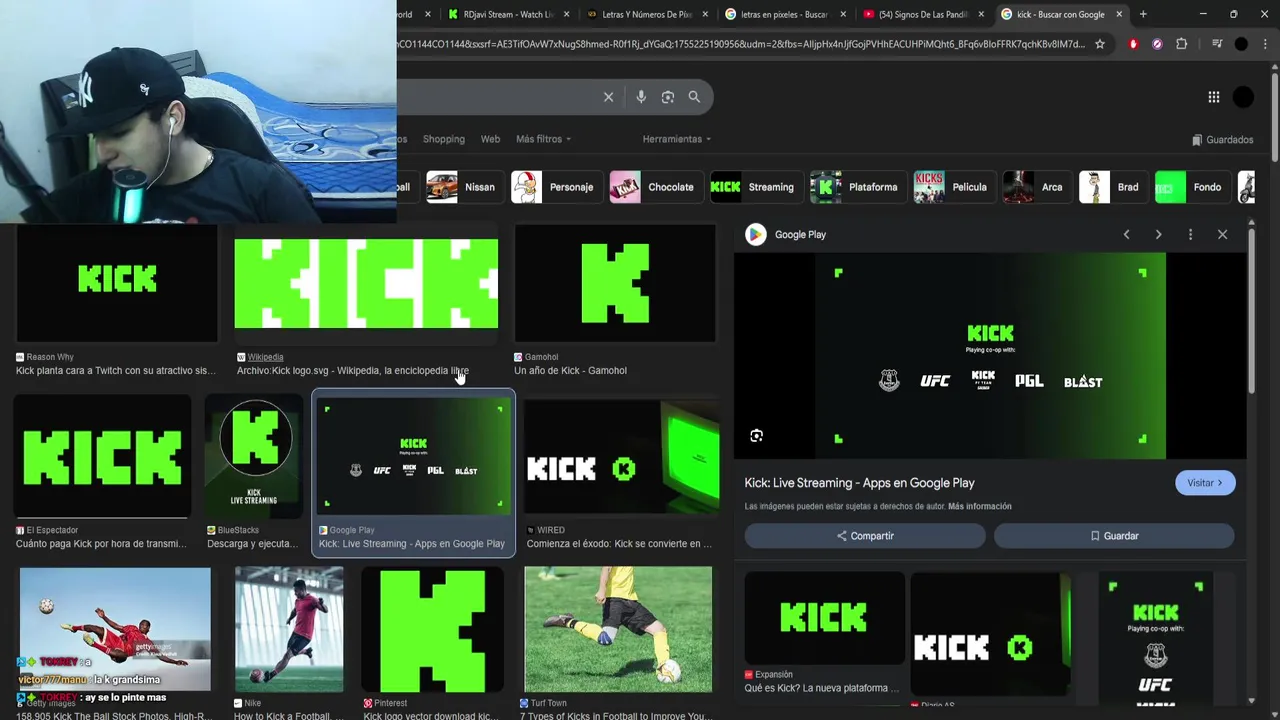Open Kick: Live Streaming preview title
Image resolution: width=1280 pixels, height=720 pixels.
(x=859, y=483)
